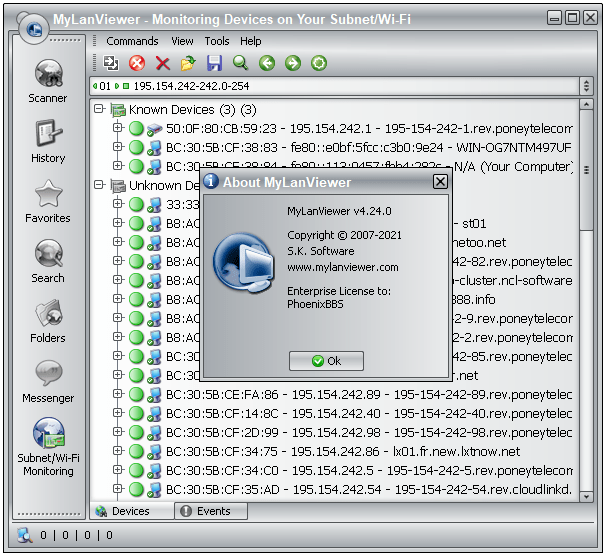The image size is (606, 555).
Task: Click Ok in About MyLanViewer dialog
Action: pos(326,361)
